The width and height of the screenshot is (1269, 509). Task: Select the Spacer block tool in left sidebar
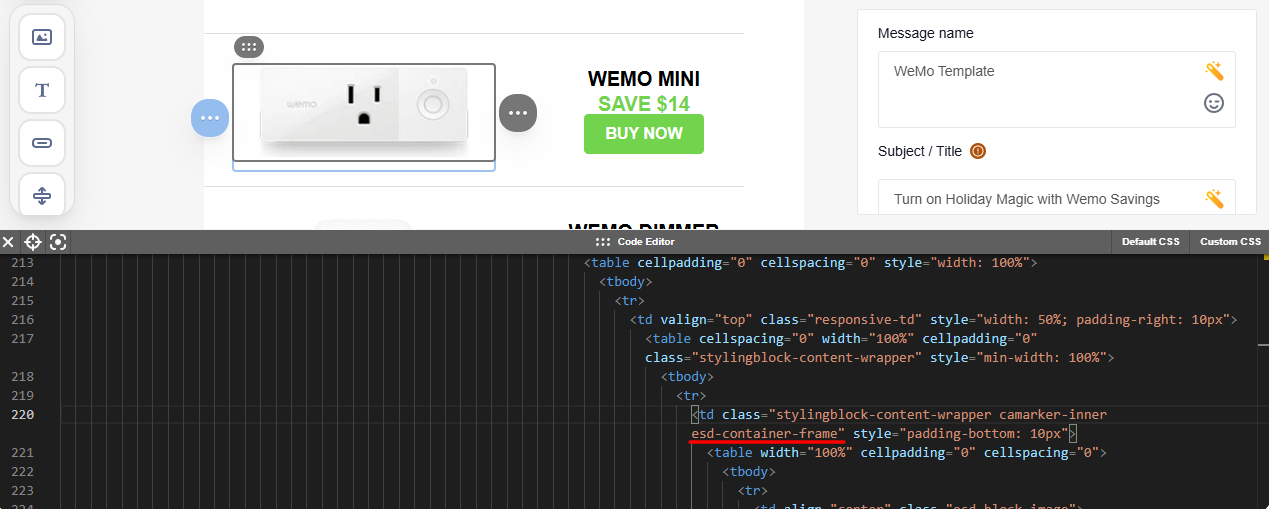(x=42, y=195)
